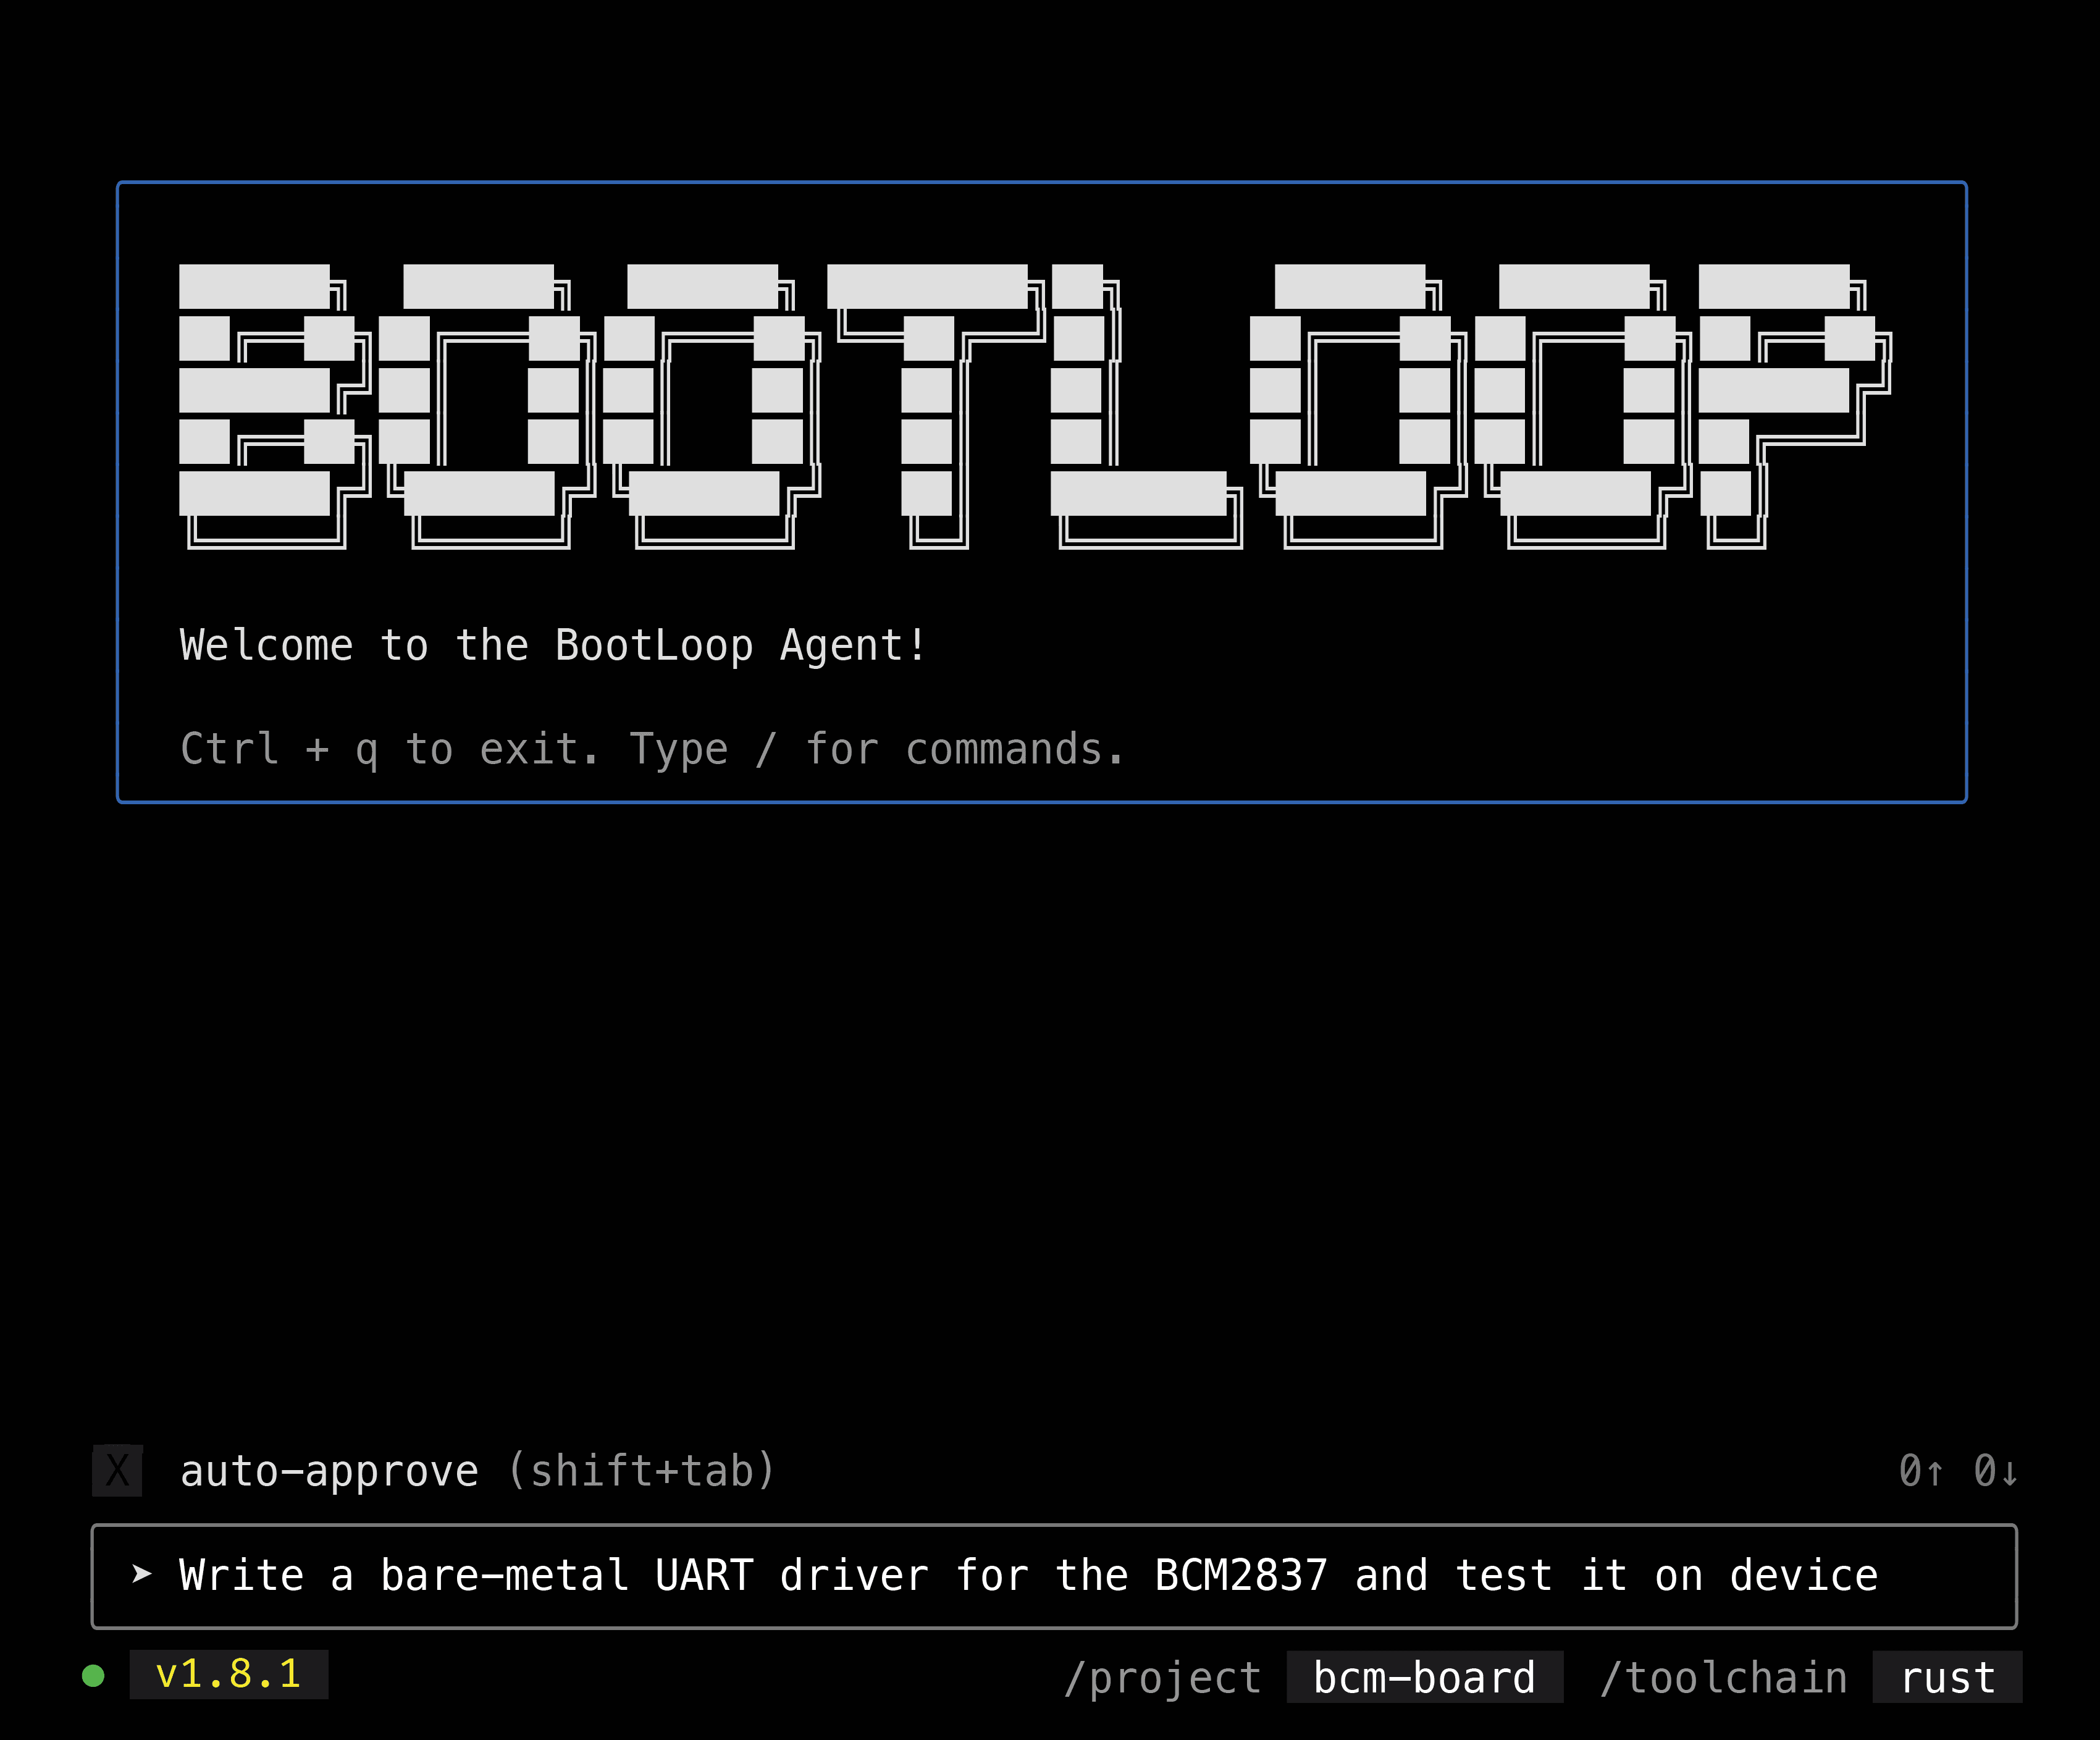
Task: Click the 0↑ upload token counter
Action: 1921,1471
